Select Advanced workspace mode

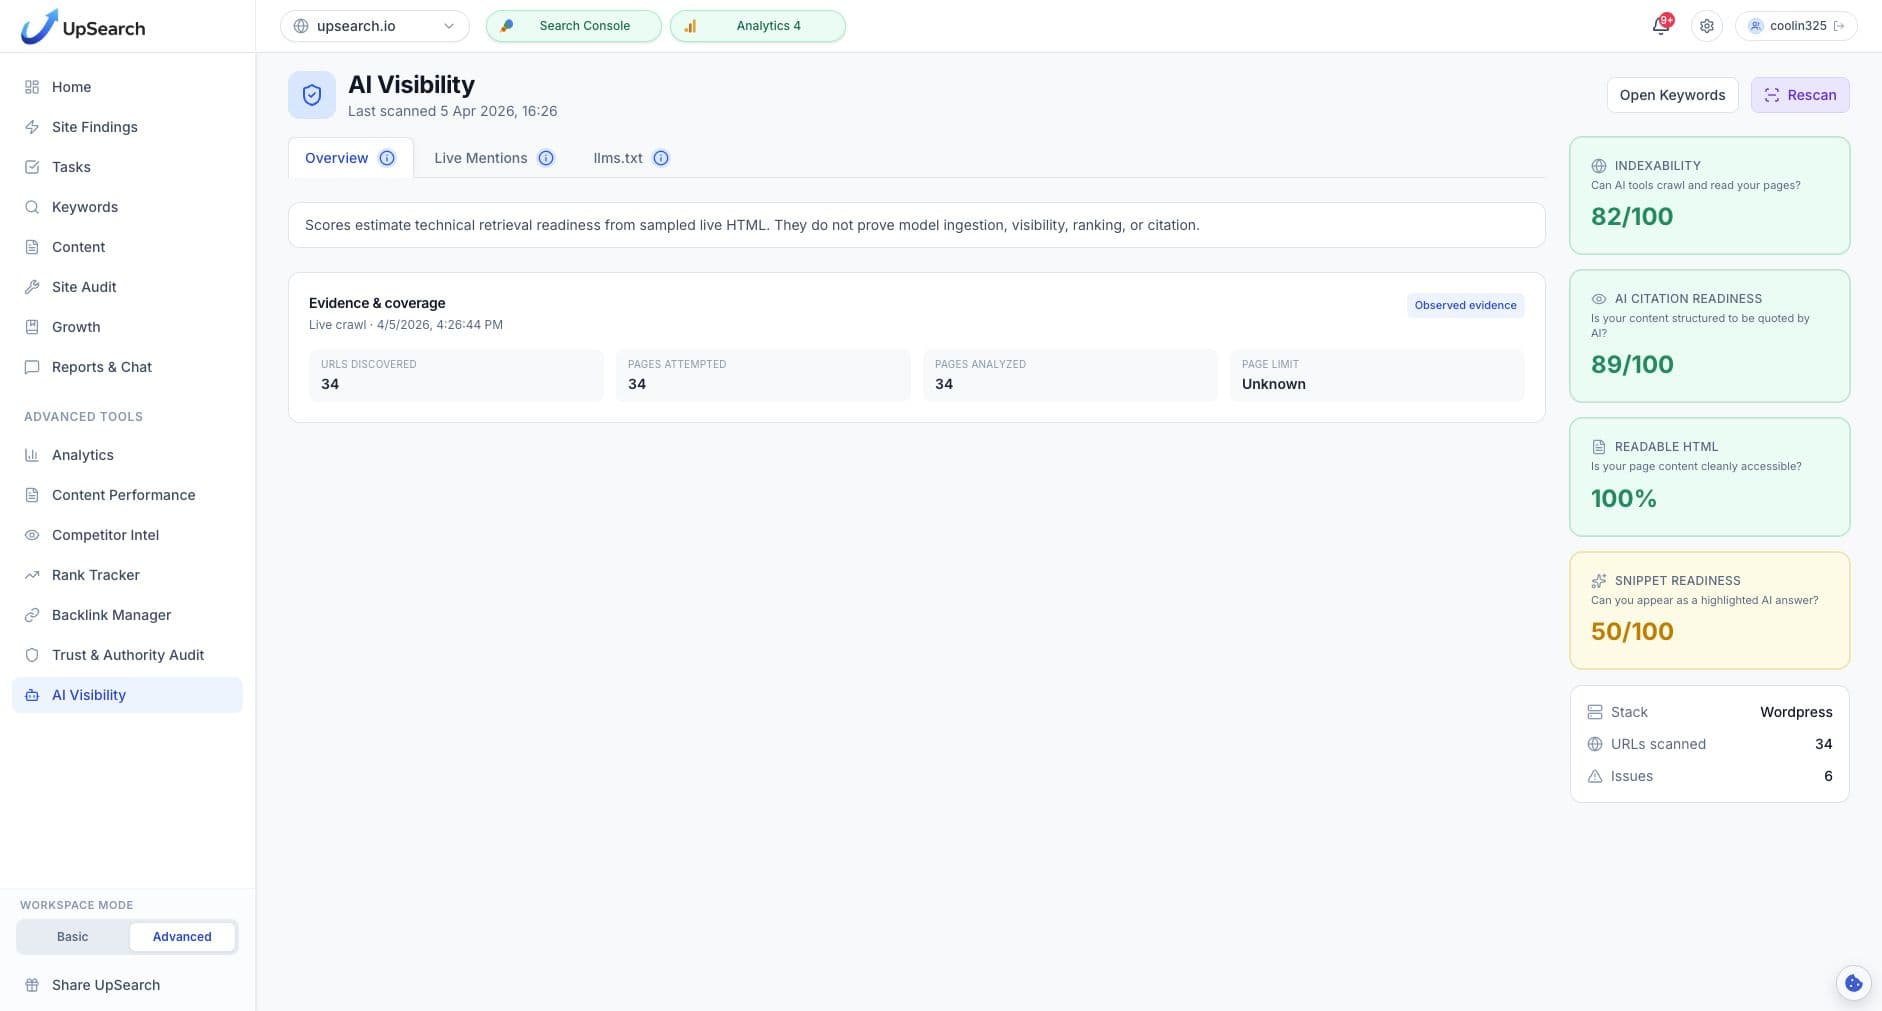pos(182,937)
